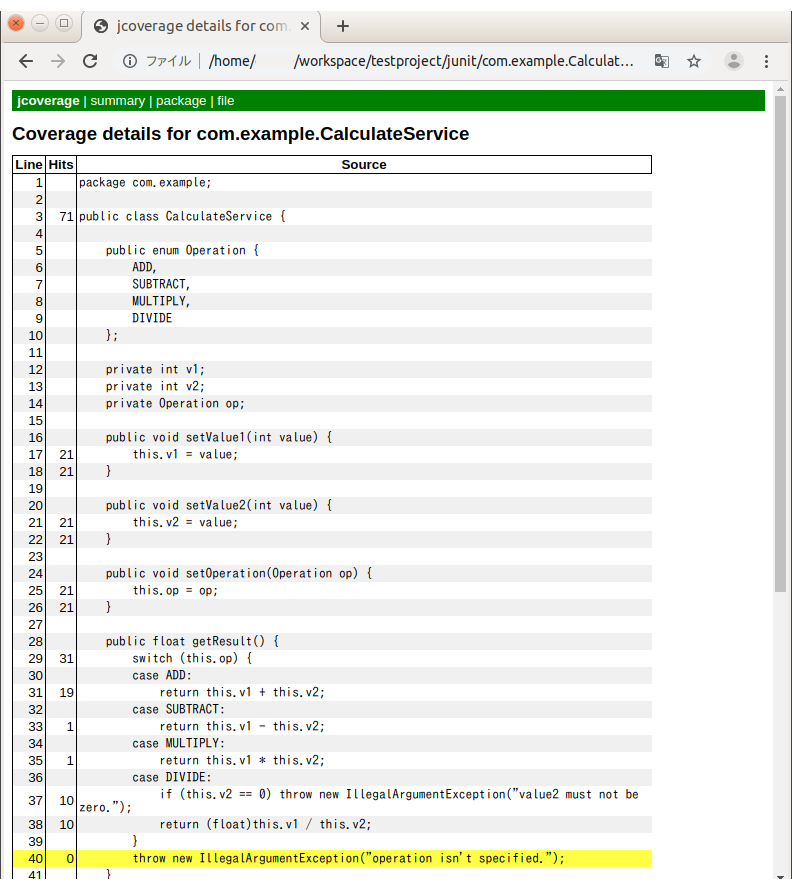The image size is (792, 890).
Task: Click scrollbar up arrow
Action: pos(780,90)
